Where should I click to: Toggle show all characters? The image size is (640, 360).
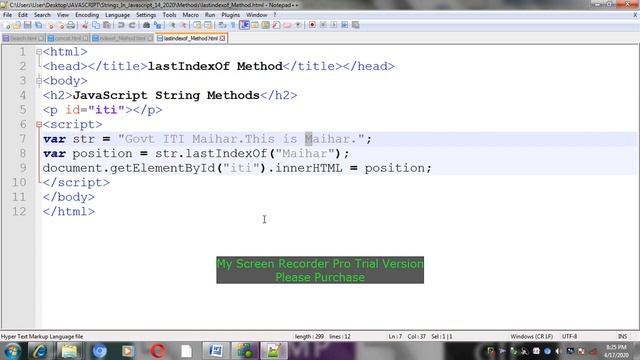[233, 25]
